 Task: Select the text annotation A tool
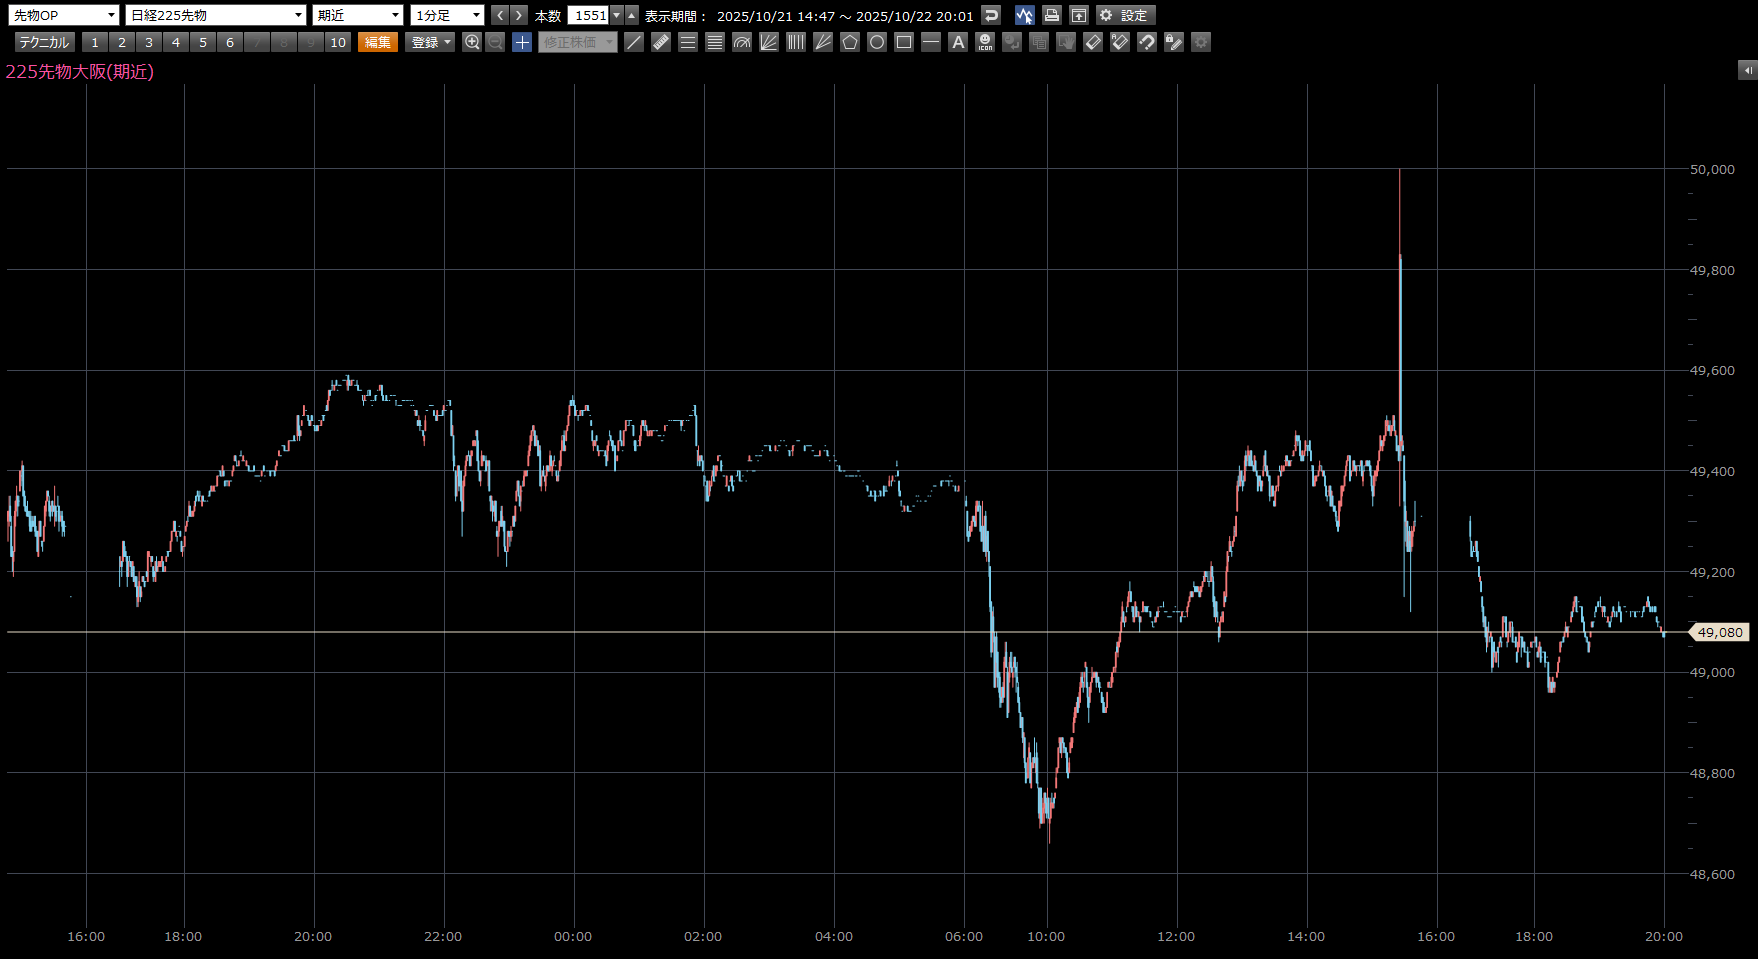(958, 42)
